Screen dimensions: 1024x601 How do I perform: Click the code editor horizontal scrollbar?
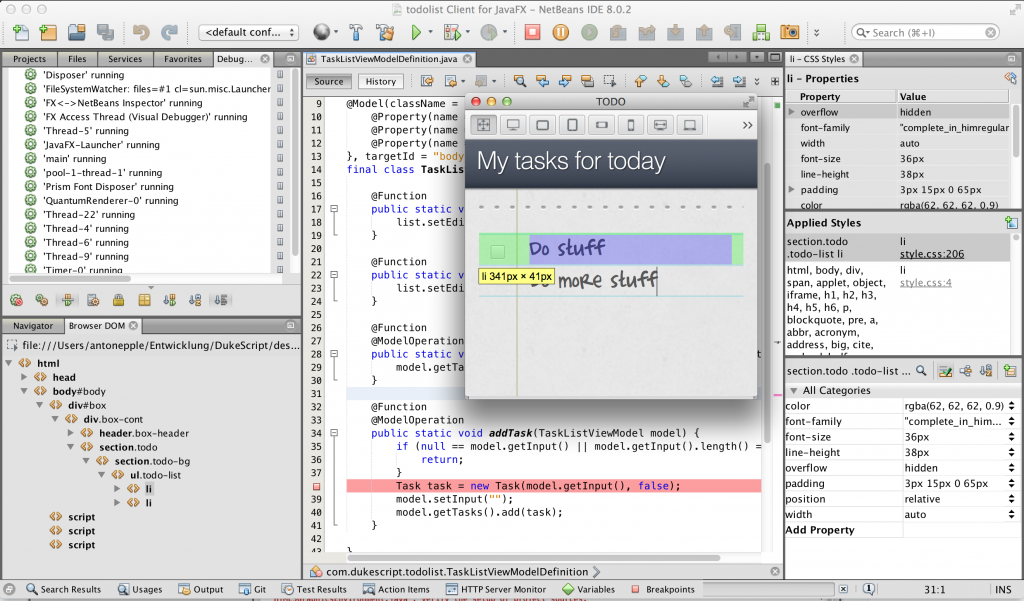534,559
